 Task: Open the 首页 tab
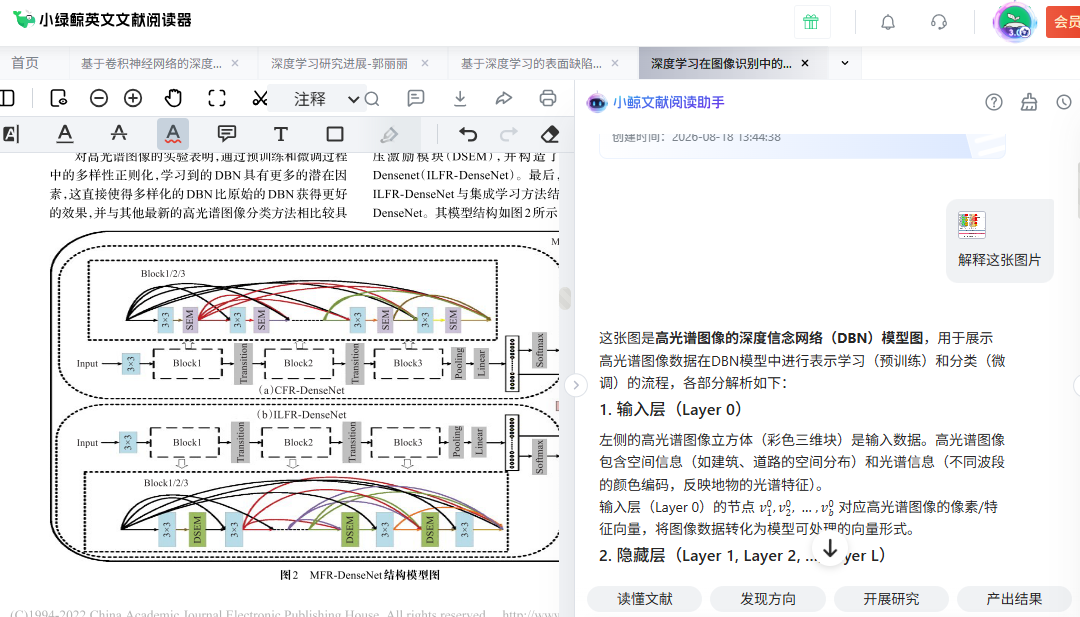25,63
